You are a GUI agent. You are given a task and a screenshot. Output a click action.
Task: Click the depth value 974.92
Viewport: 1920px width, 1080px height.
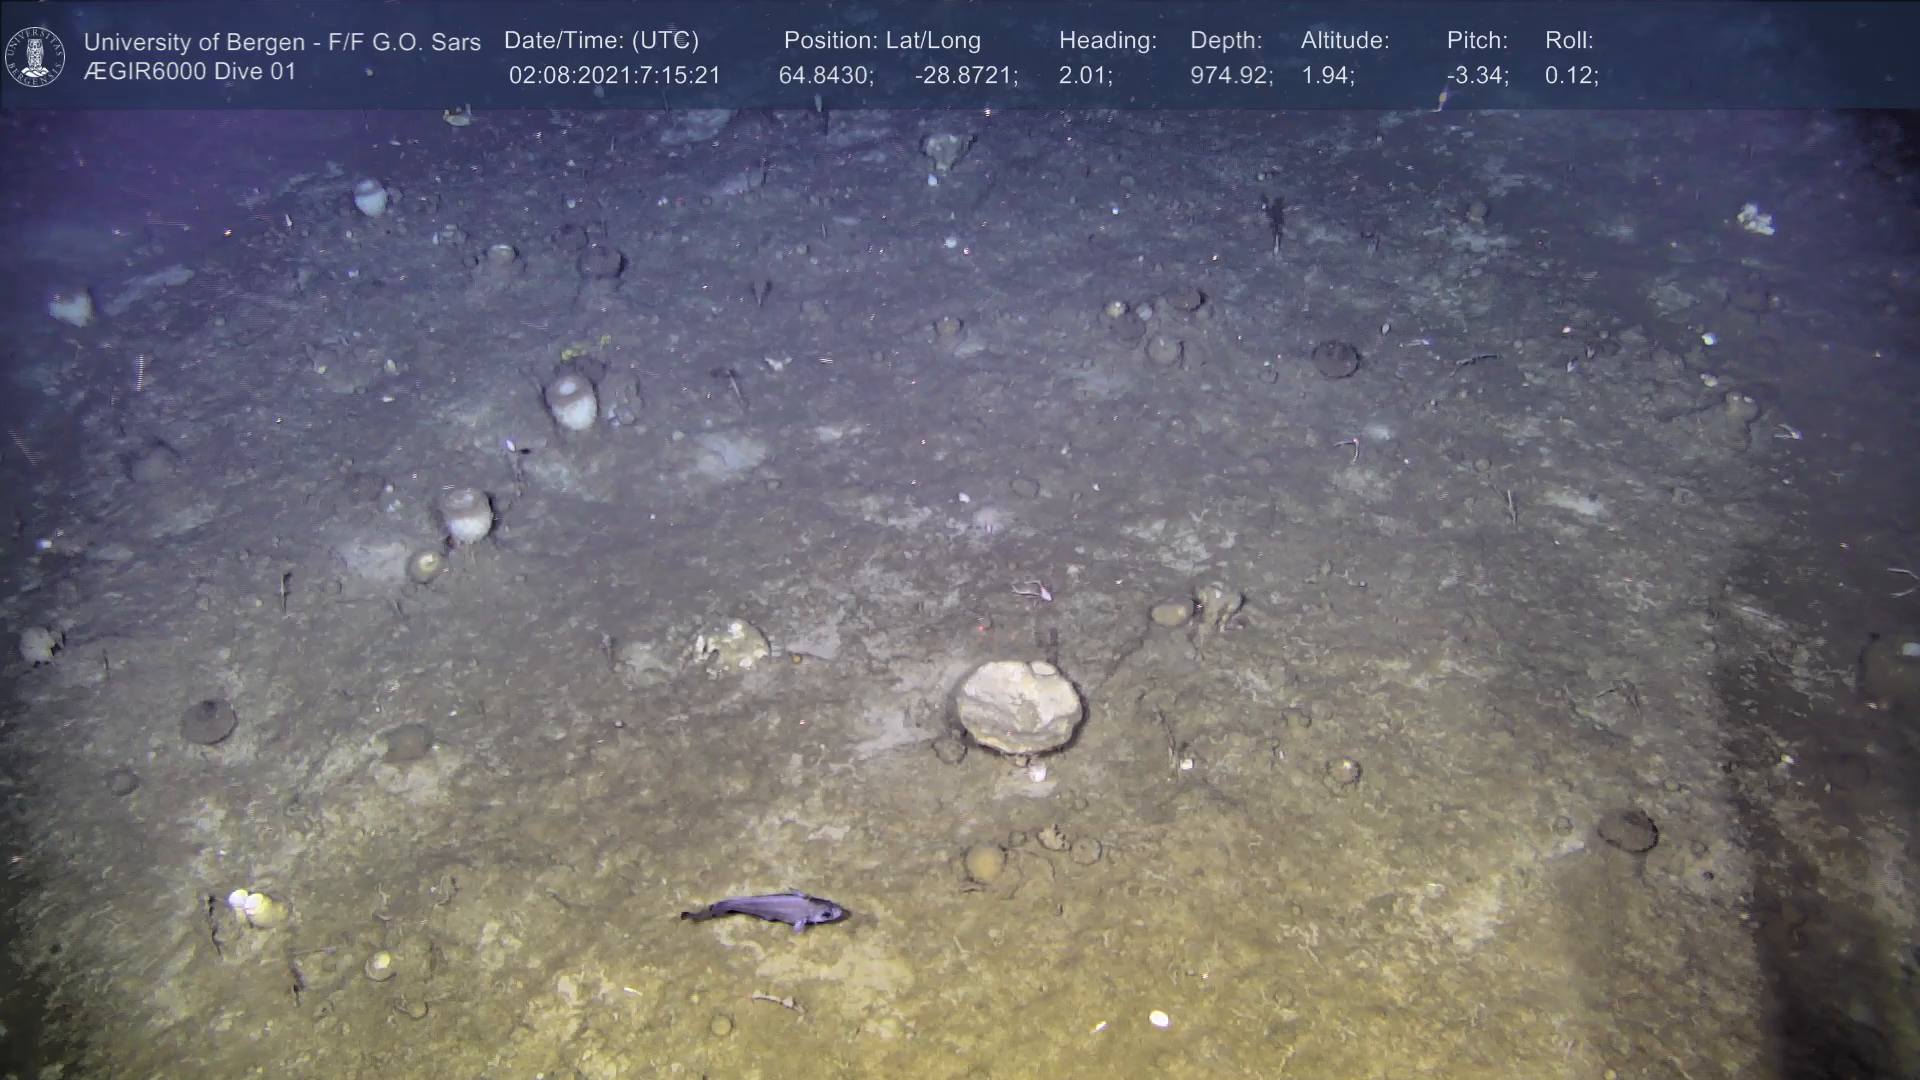1231,76
